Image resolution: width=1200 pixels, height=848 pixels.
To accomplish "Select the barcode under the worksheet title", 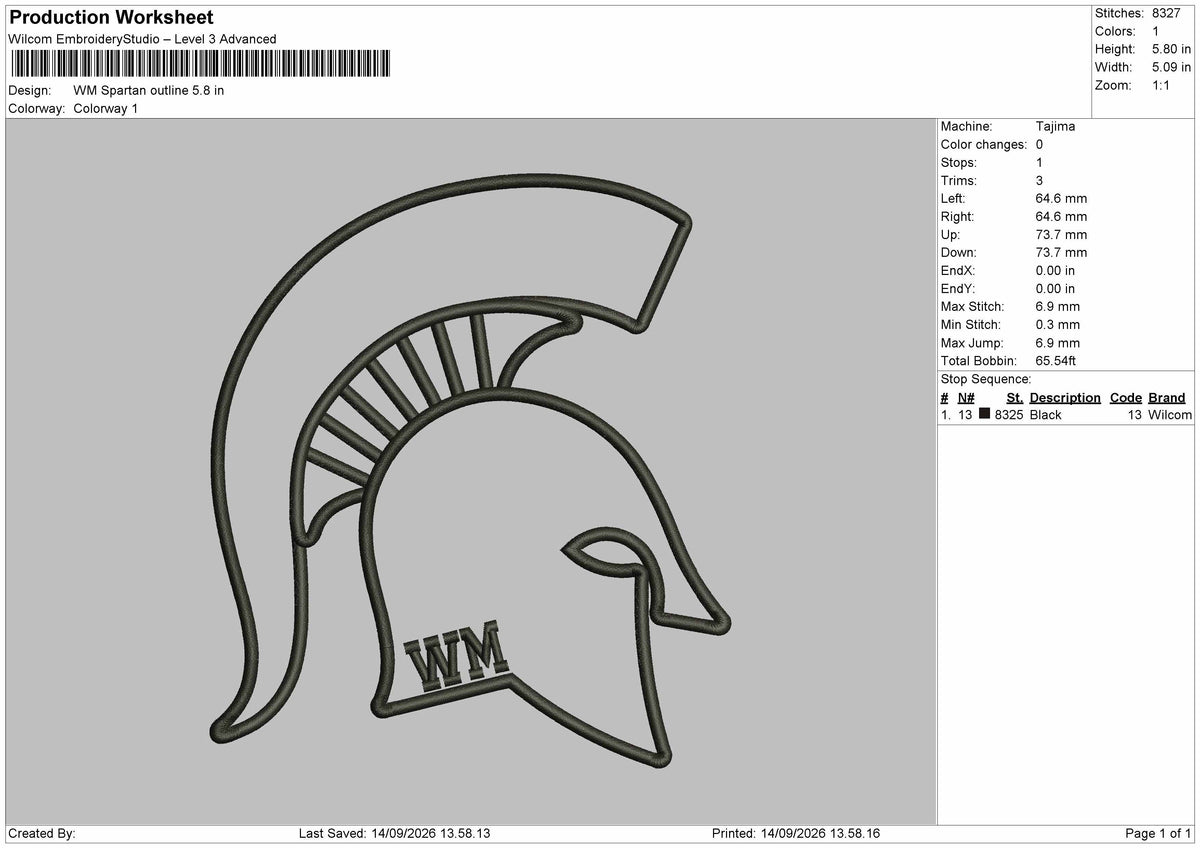I will click(x=200, y=64).
